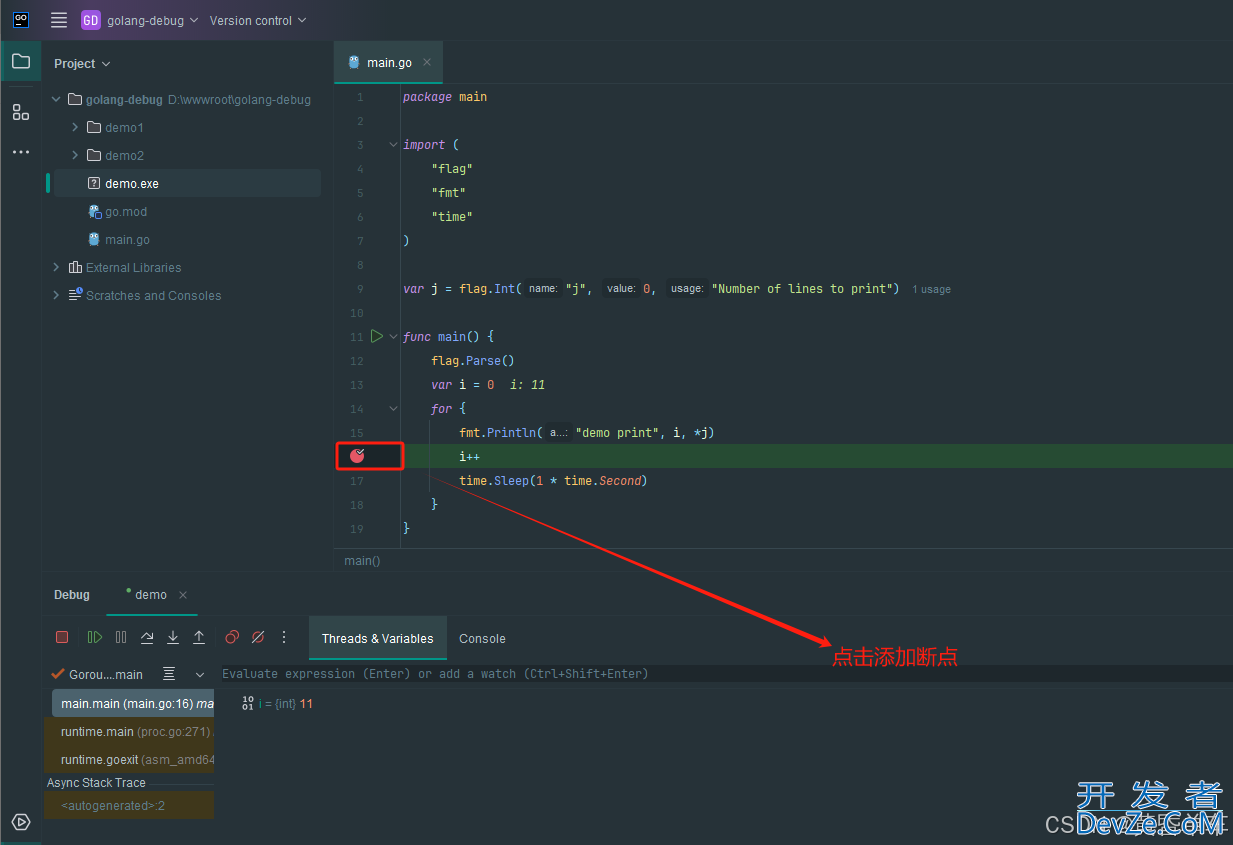Mute all breakpoints
The image size is (1233, 845).
[x=258, y=637]
